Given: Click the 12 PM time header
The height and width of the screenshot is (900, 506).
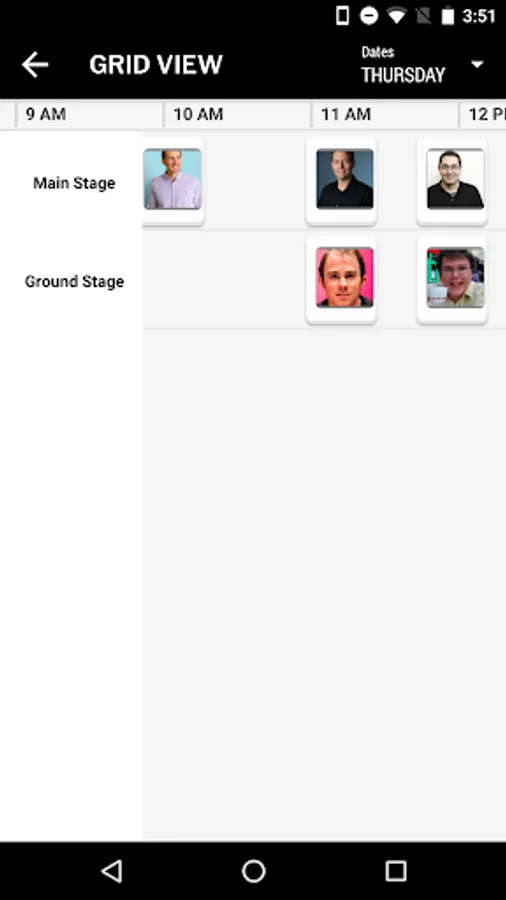Looking at the screenshot, I should (x=486, y=114).
